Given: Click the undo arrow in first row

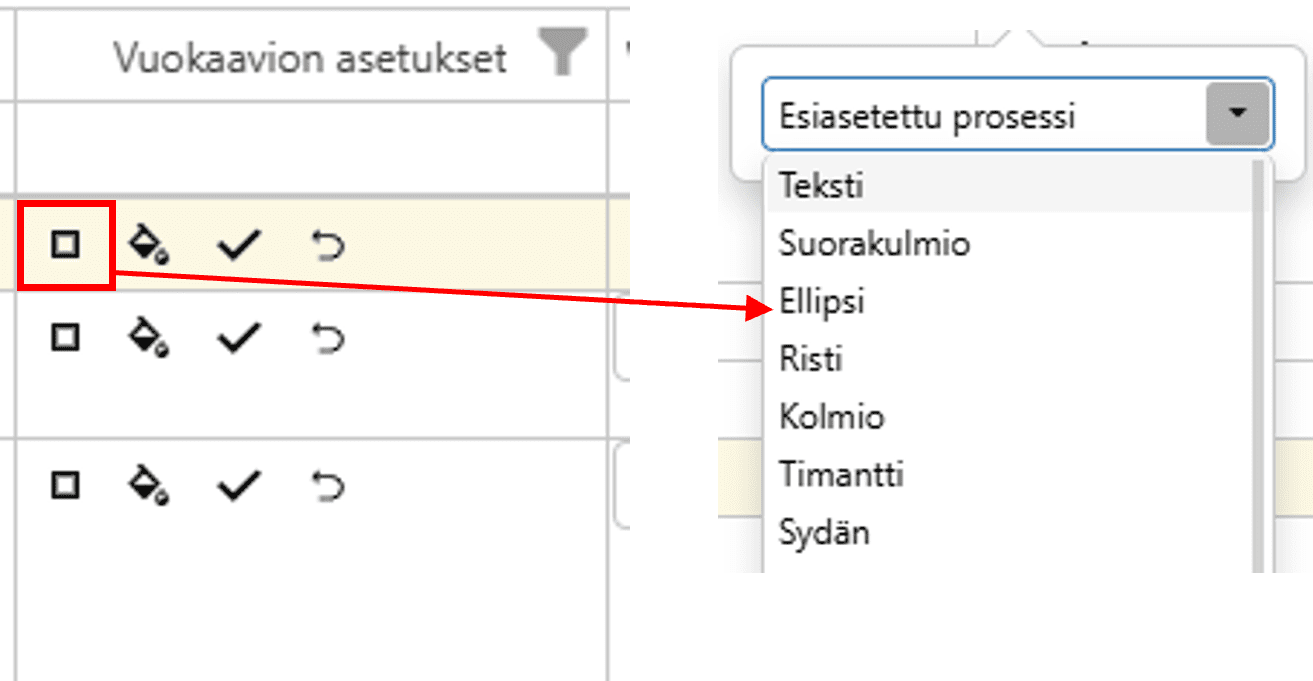Looking at the screenshot, I should (327, 245).
